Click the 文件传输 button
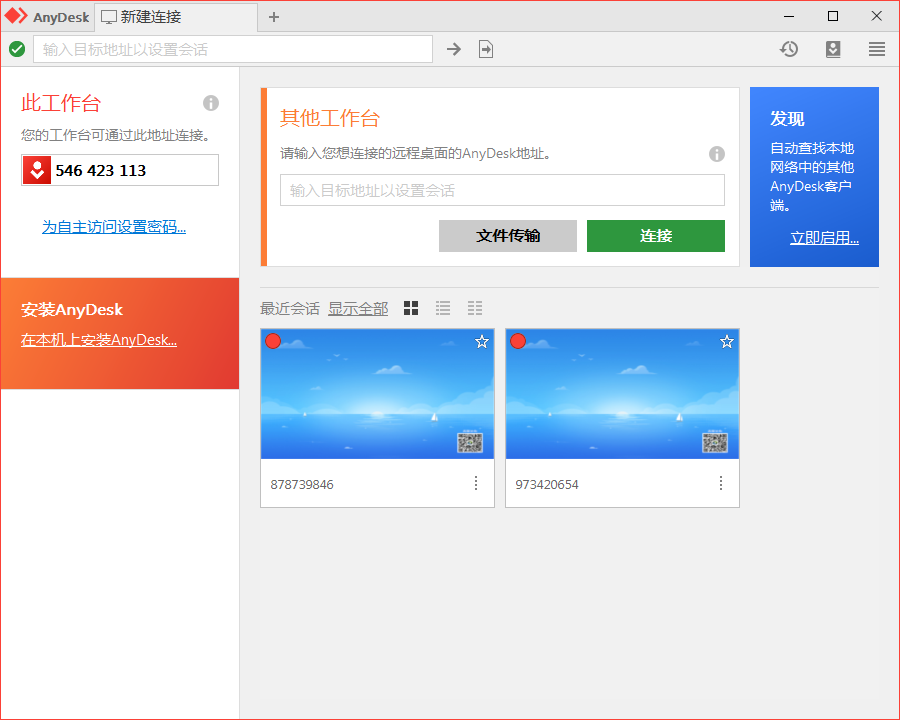The width and height of the screenshot is (900, 720). click(x=507, y=235)
